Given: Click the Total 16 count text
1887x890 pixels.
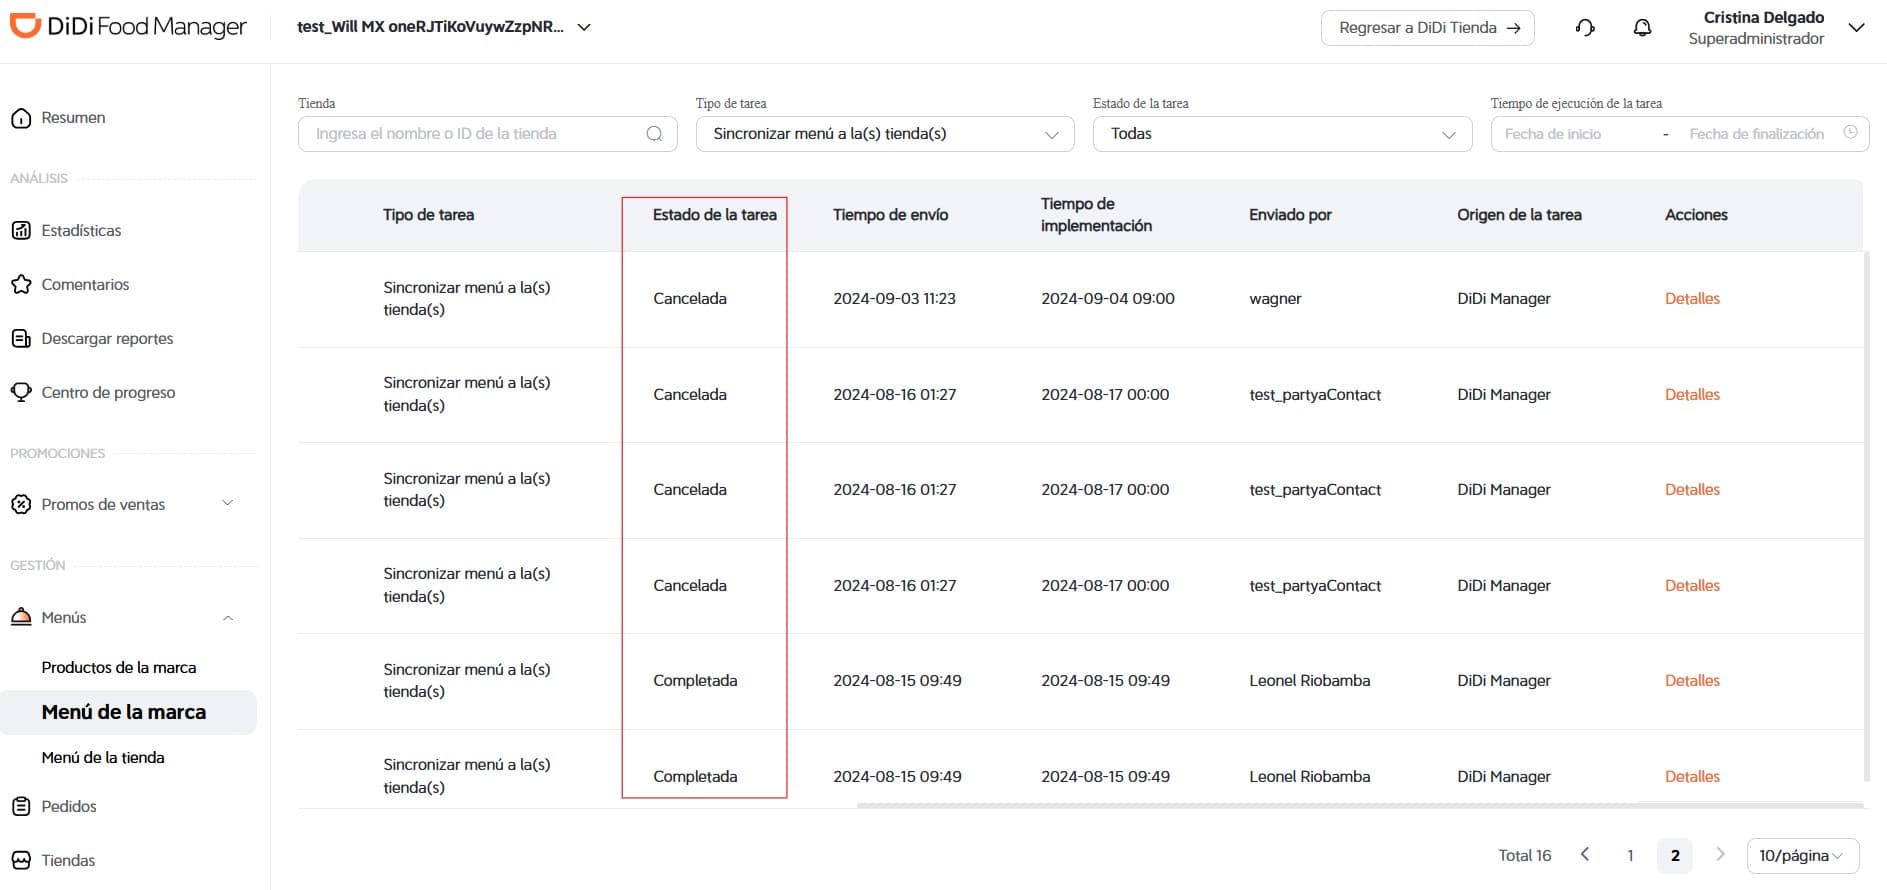Looking at the screenshot, I should pyautogui.click(x=1524, y=856).
